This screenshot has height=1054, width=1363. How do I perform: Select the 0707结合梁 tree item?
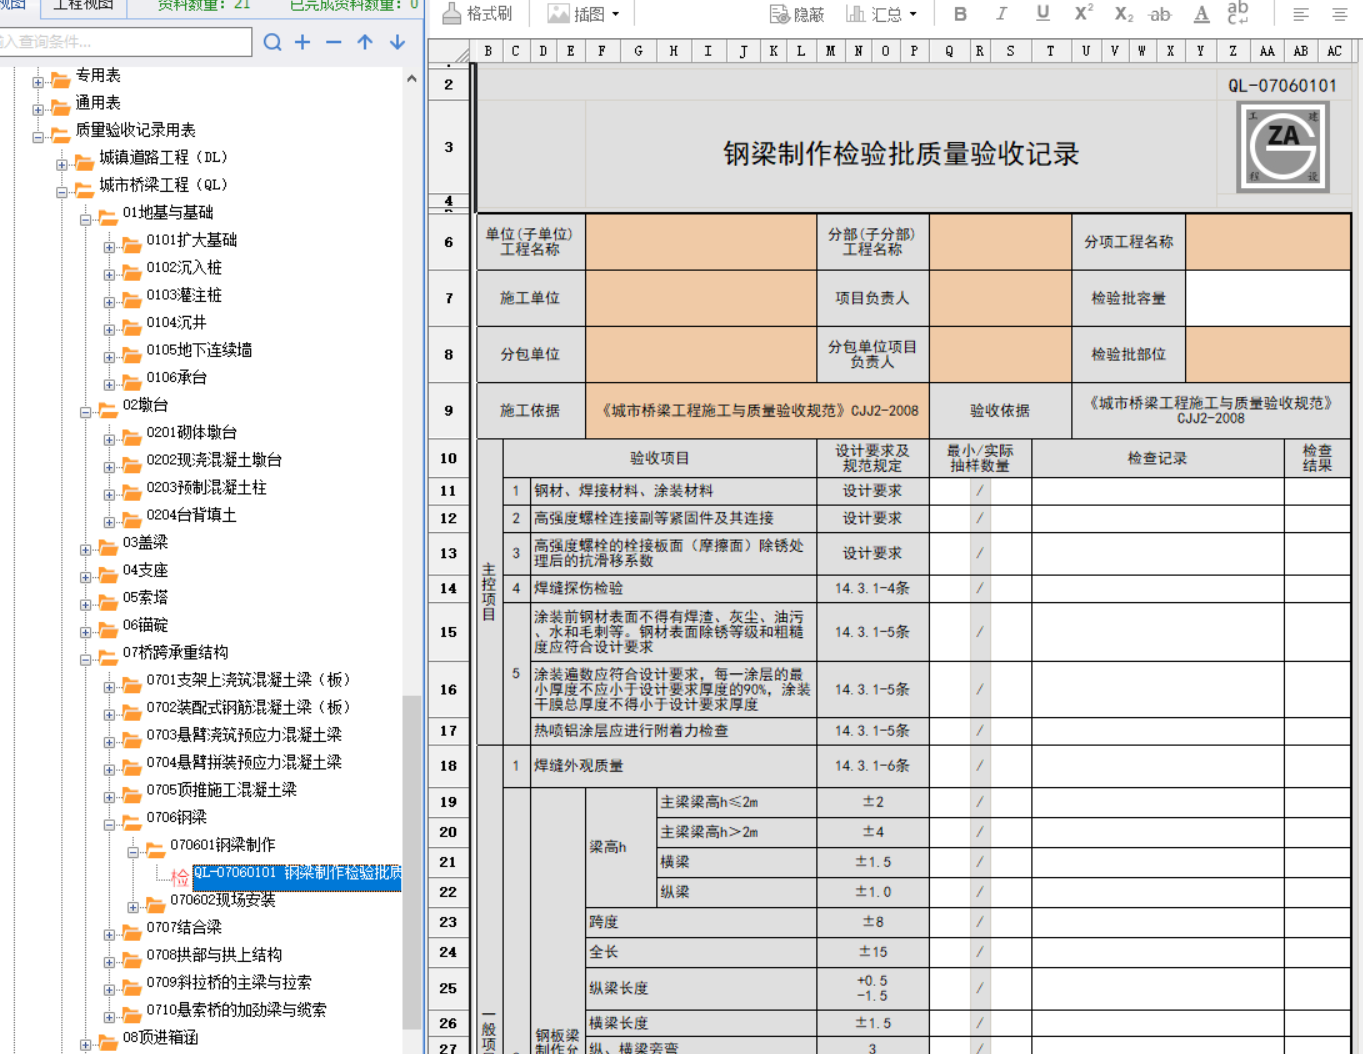pyautogui.click(x=184, y=927)
